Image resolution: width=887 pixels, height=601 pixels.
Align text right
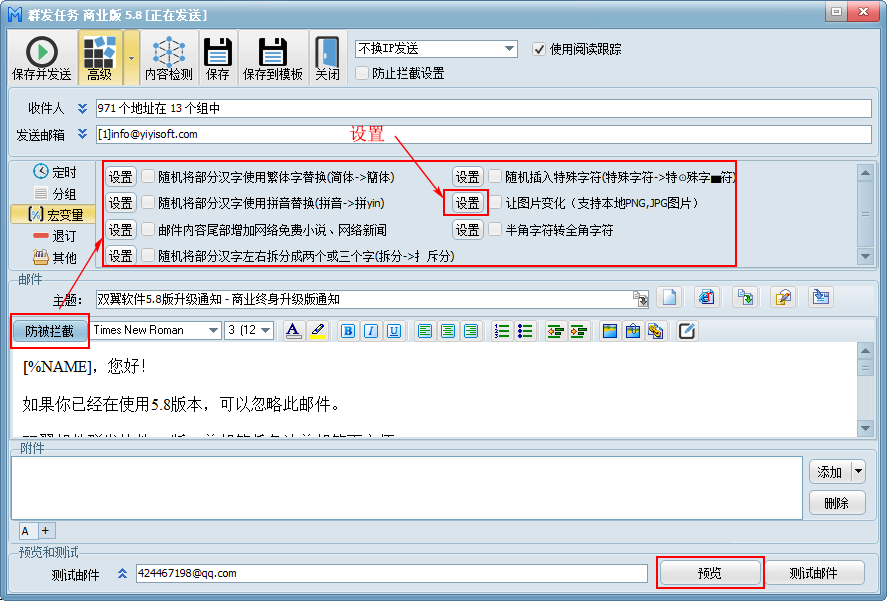pyautogui.click(x=471, y=331)
